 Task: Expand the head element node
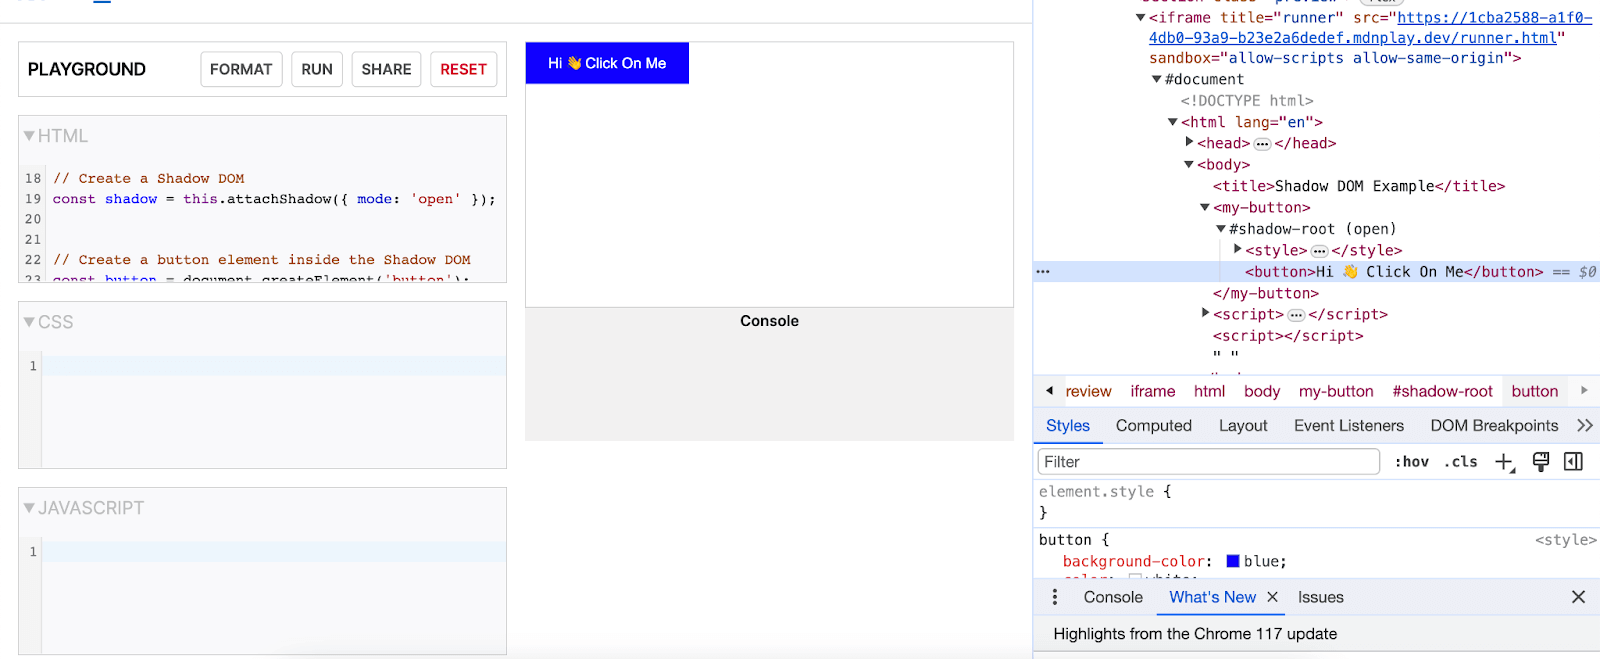click(1189, 143)
